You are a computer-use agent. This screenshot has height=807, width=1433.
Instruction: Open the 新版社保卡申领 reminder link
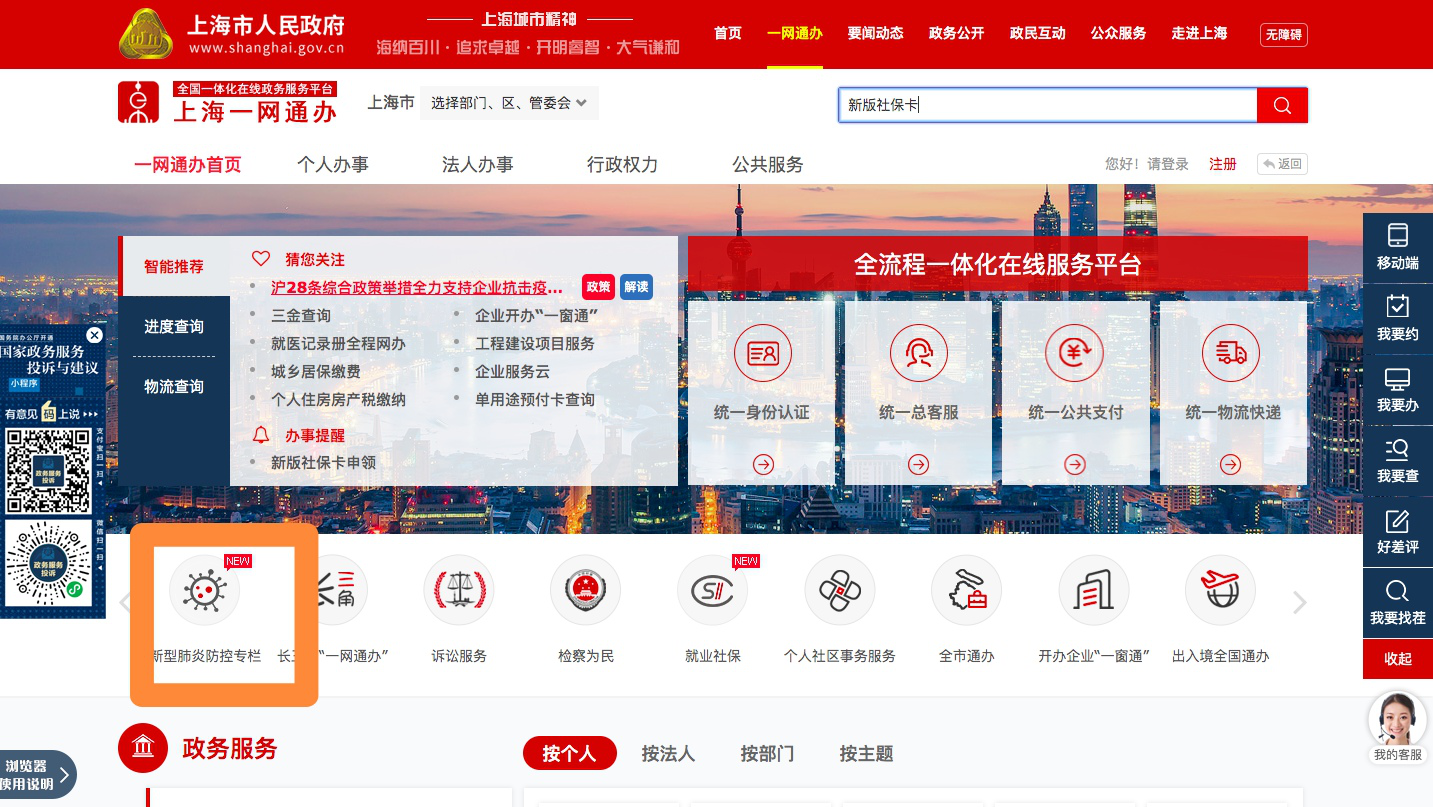pos(324,463)
